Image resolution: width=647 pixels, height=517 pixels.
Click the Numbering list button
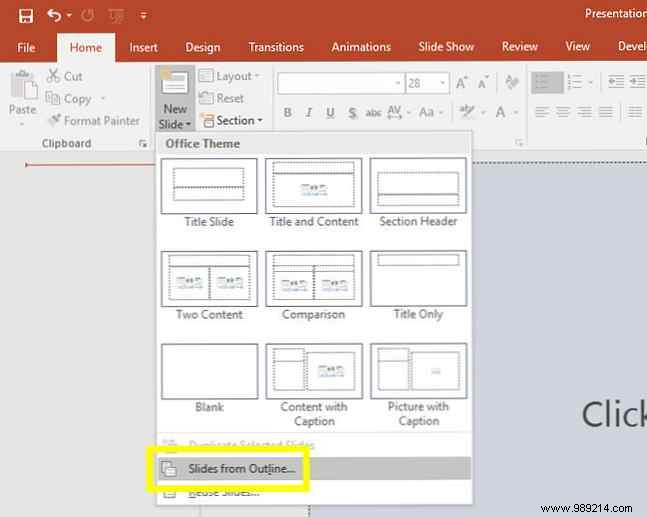coord(575,82)
